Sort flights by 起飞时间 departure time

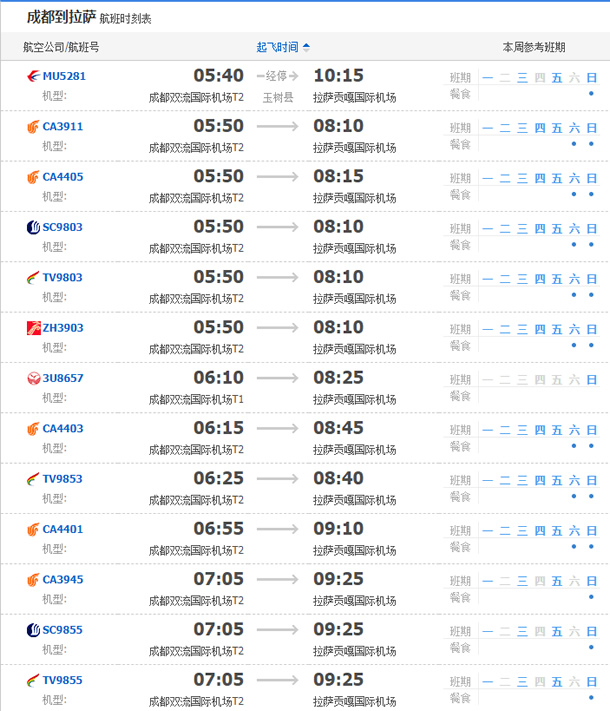pos(277,47)
